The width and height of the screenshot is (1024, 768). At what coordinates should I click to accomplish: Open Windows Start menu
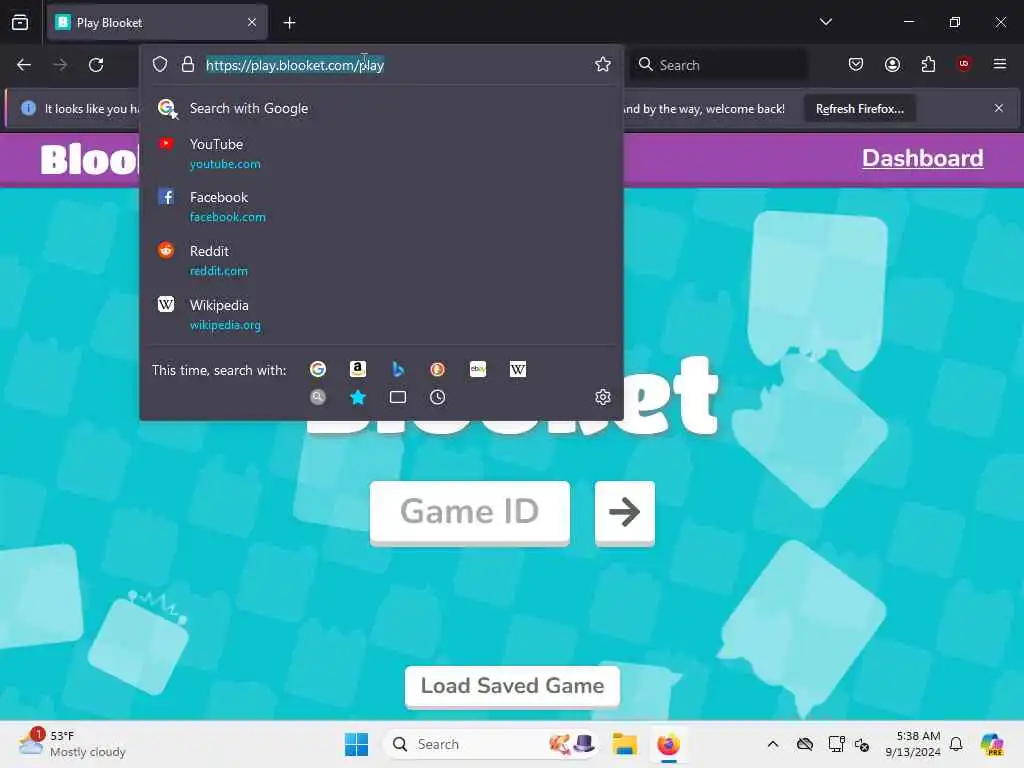point(357,744)
